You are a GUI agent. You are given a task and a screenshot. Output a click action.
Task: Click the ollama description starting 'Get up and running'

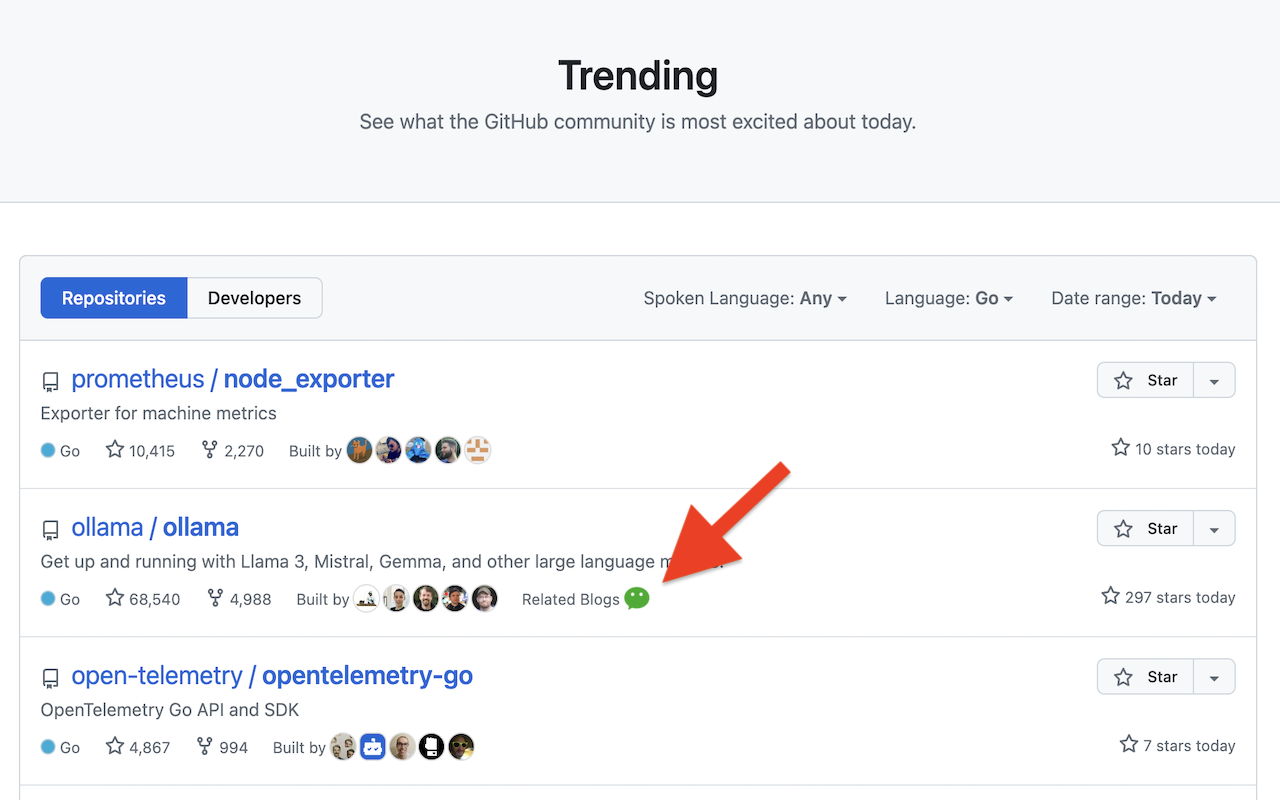click(x=380, y=562)
